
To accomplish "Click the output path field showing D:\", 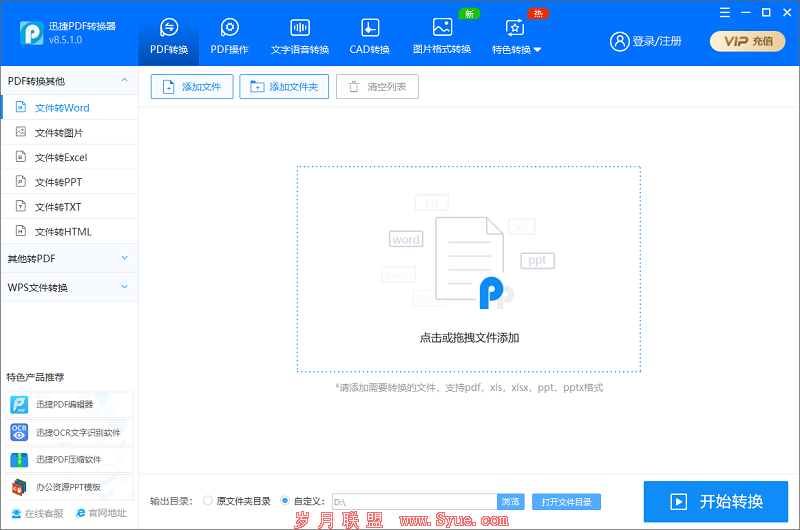I will point(414,502).
